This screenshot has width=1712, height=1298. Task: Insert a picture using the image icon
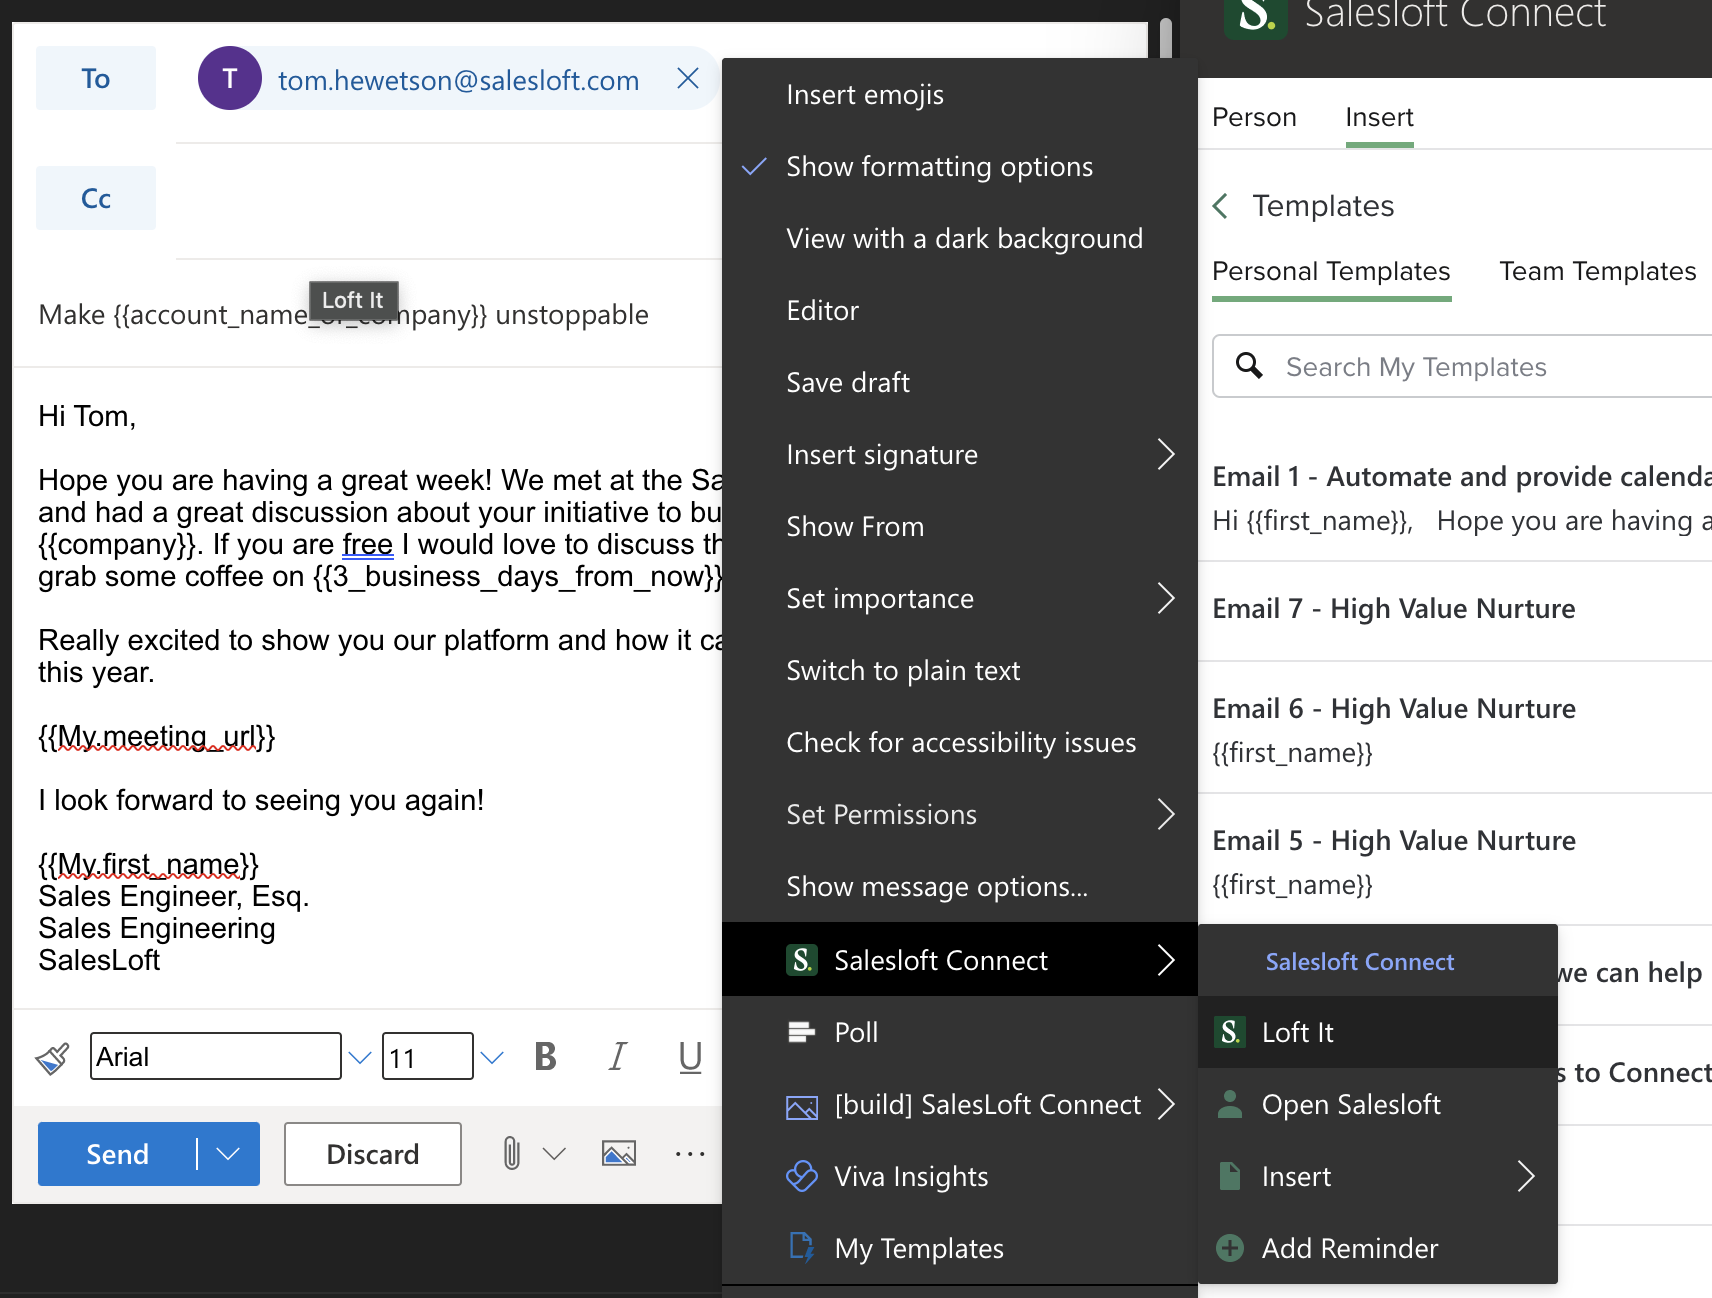click(x=619, y=1153)
